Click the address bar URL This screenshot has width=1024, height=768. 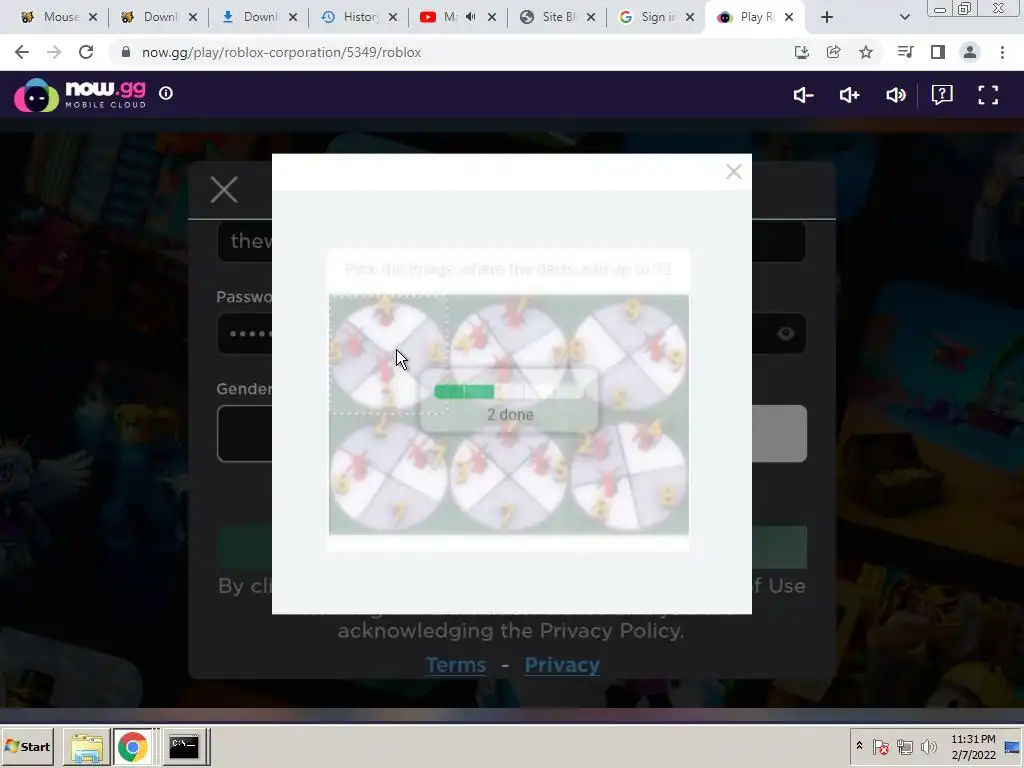[281, 52]
